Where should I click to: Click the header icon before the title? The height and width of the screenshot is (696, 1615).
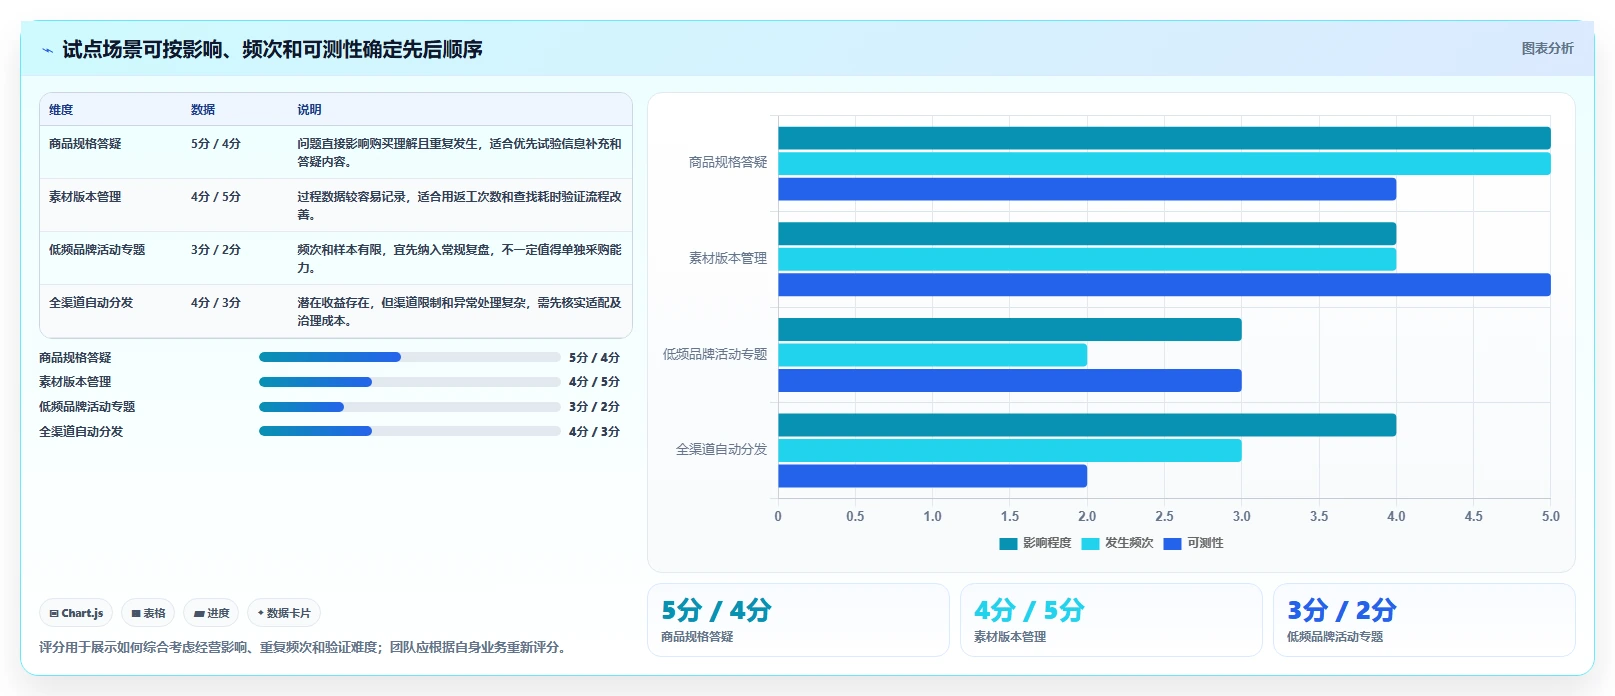click(47, 50)
